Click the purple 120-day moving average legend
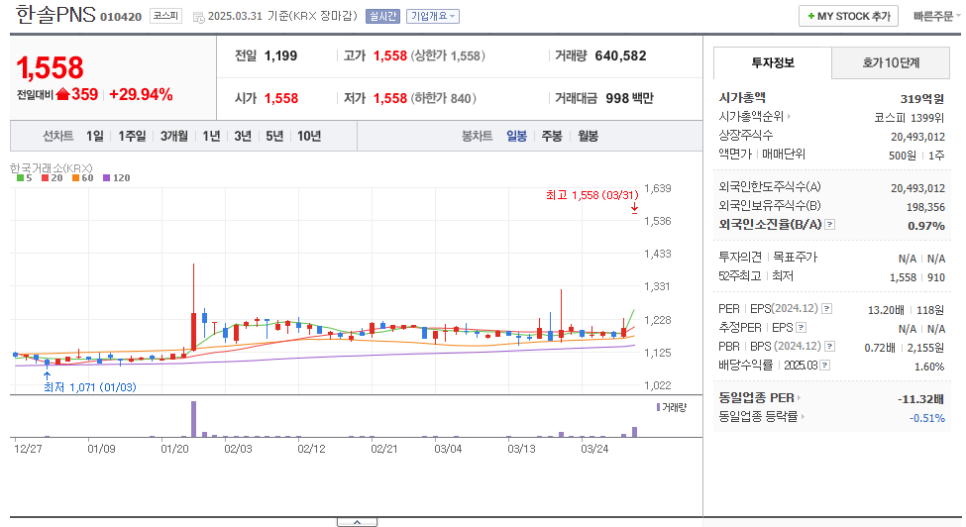This screenshot has width=966, height=527. click(116, 178)
